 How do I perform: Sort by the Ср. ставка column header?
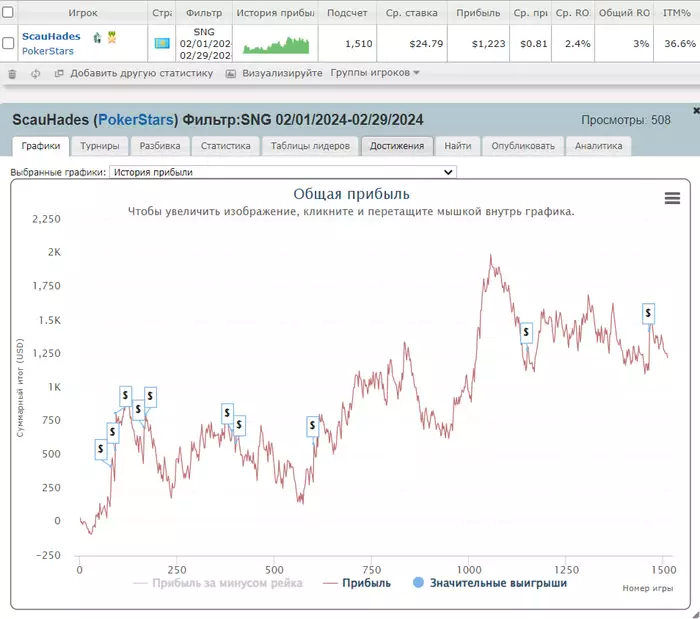(x=412, y=13)
